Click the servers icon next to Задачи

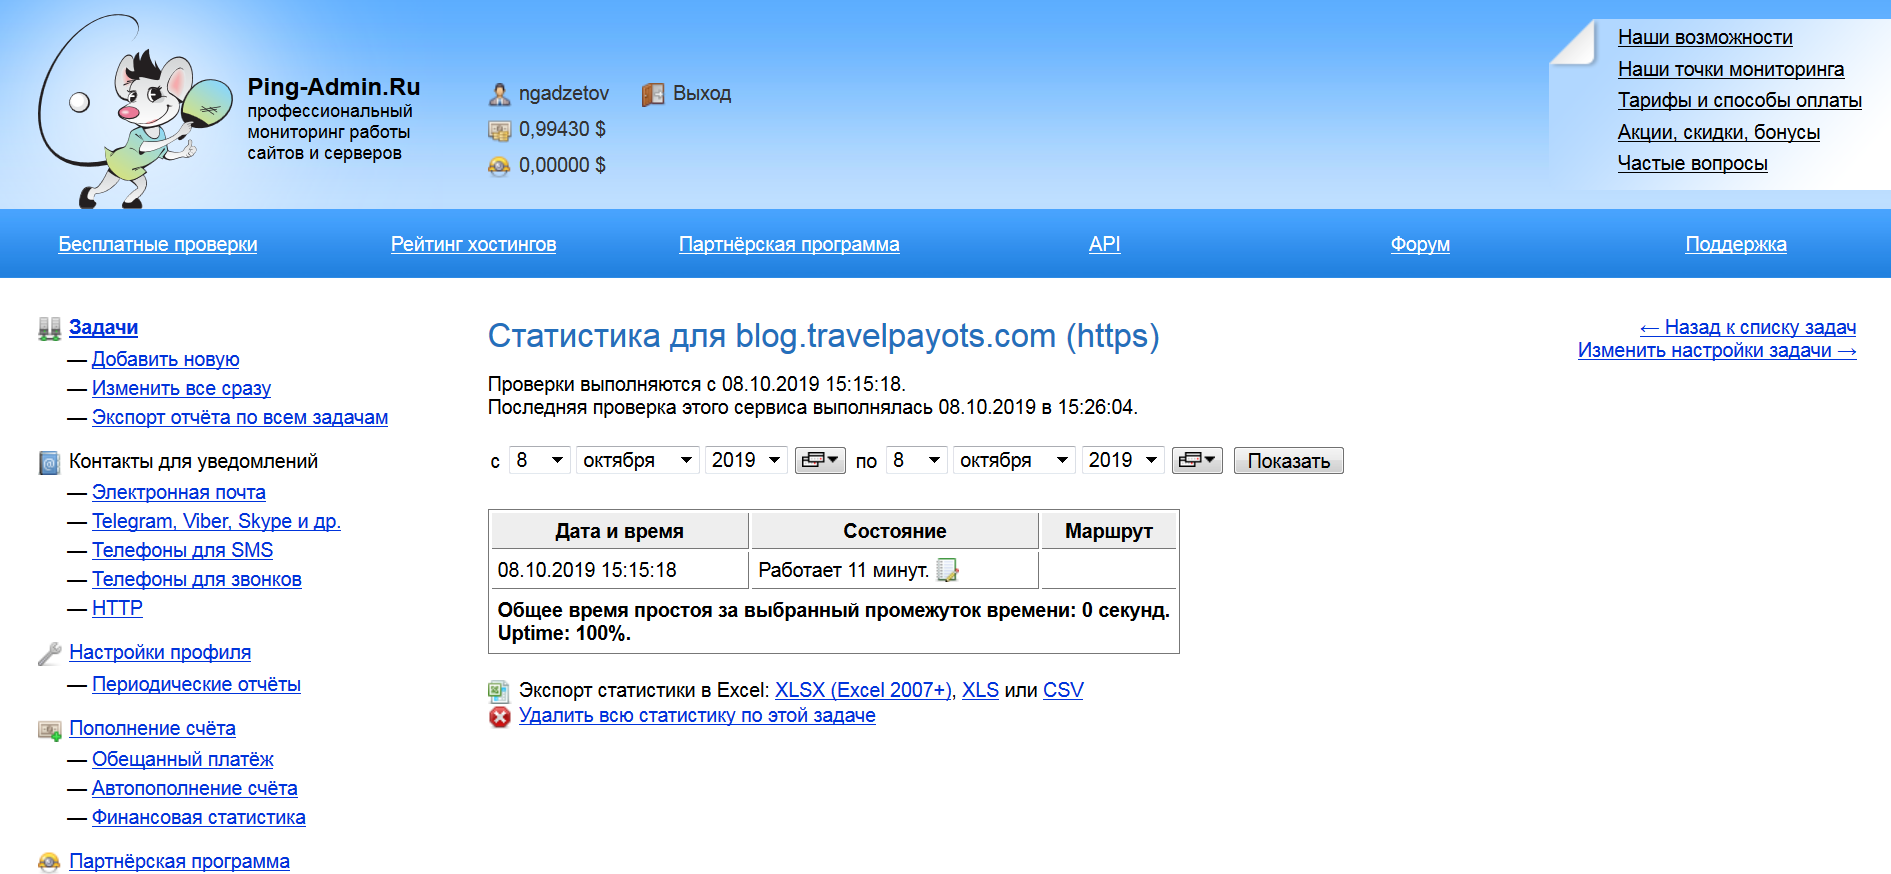tap(50, 328)
